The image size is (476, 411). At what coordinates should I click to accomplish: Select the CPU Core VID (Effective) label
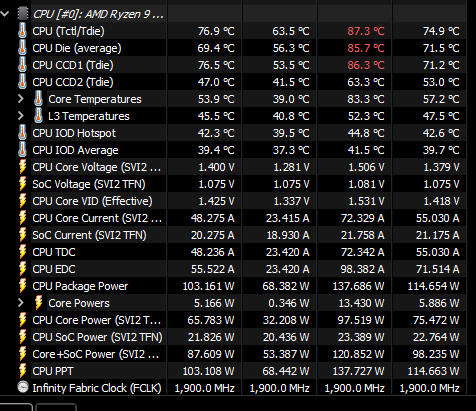92,201
